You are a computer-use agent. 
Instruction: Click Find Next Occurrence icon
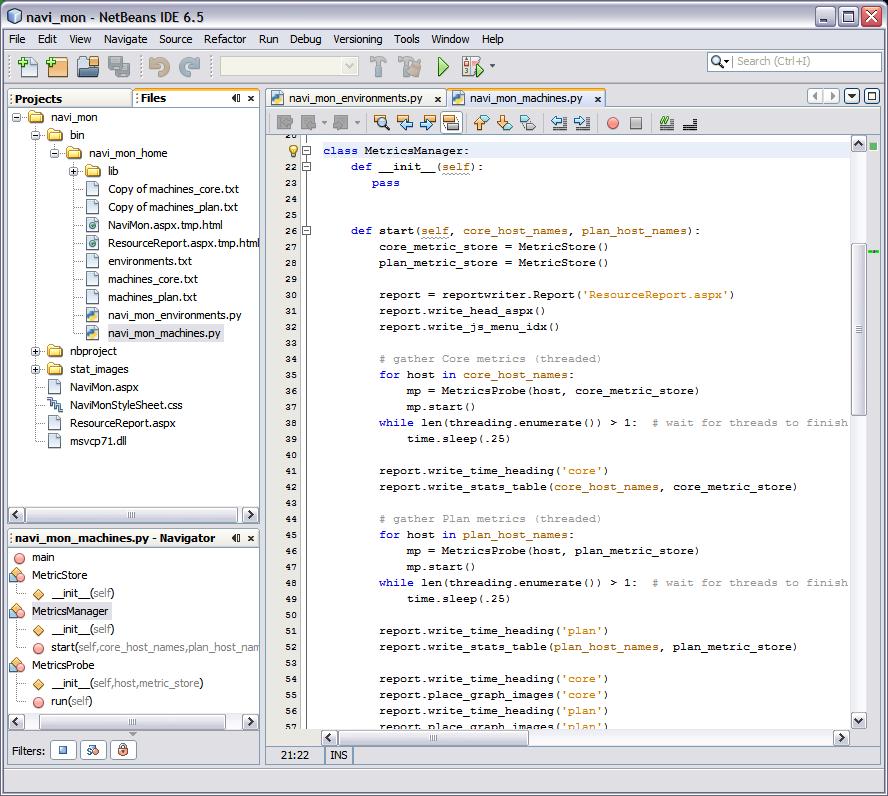[x=428, y=123]
